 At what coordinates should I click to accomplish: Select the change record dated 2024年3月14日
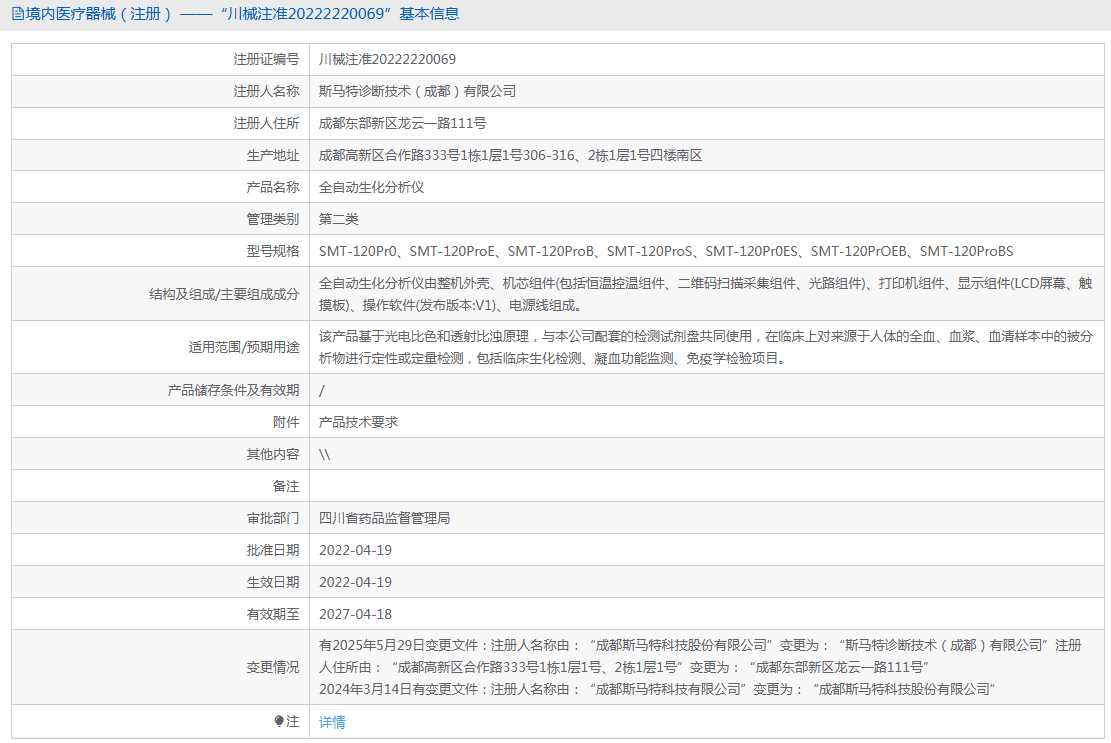(x=657, y=689)
